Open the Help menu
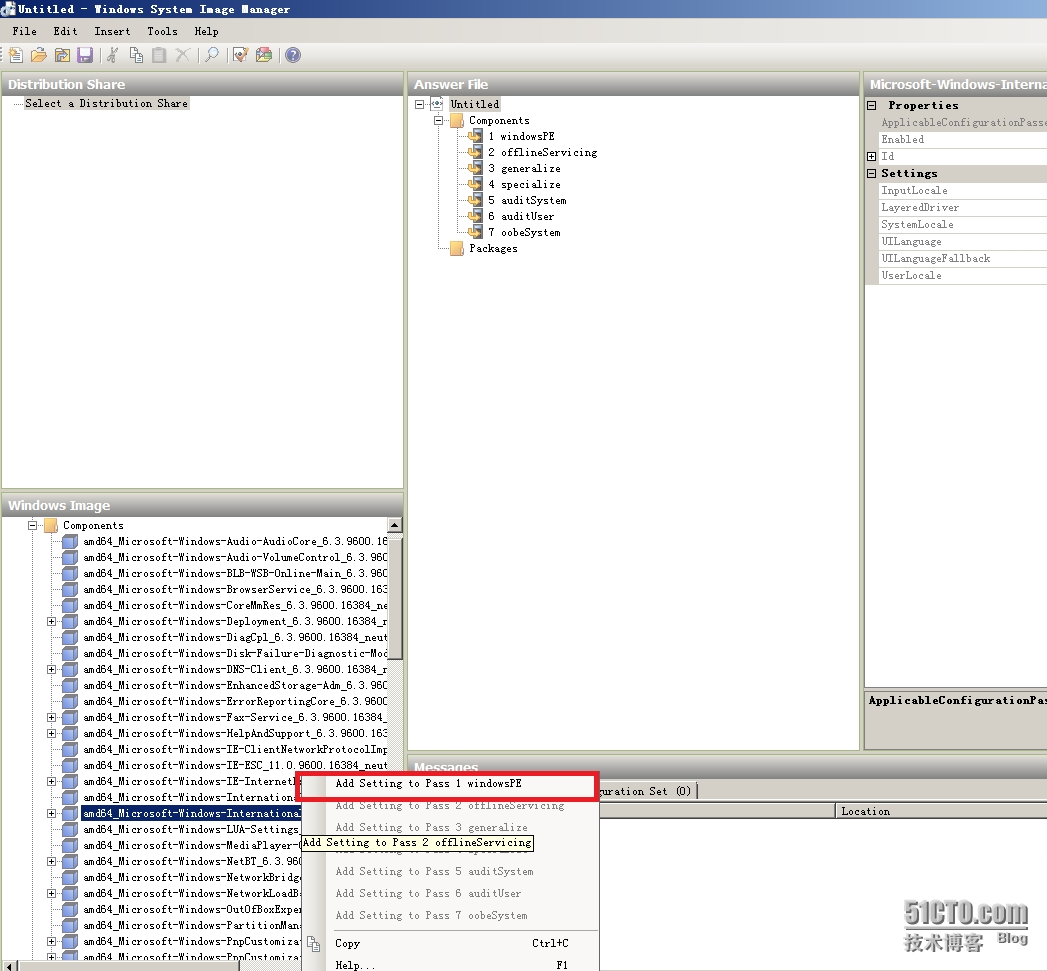Viewport: 1047px width, 971px height. tap(206, 31)
